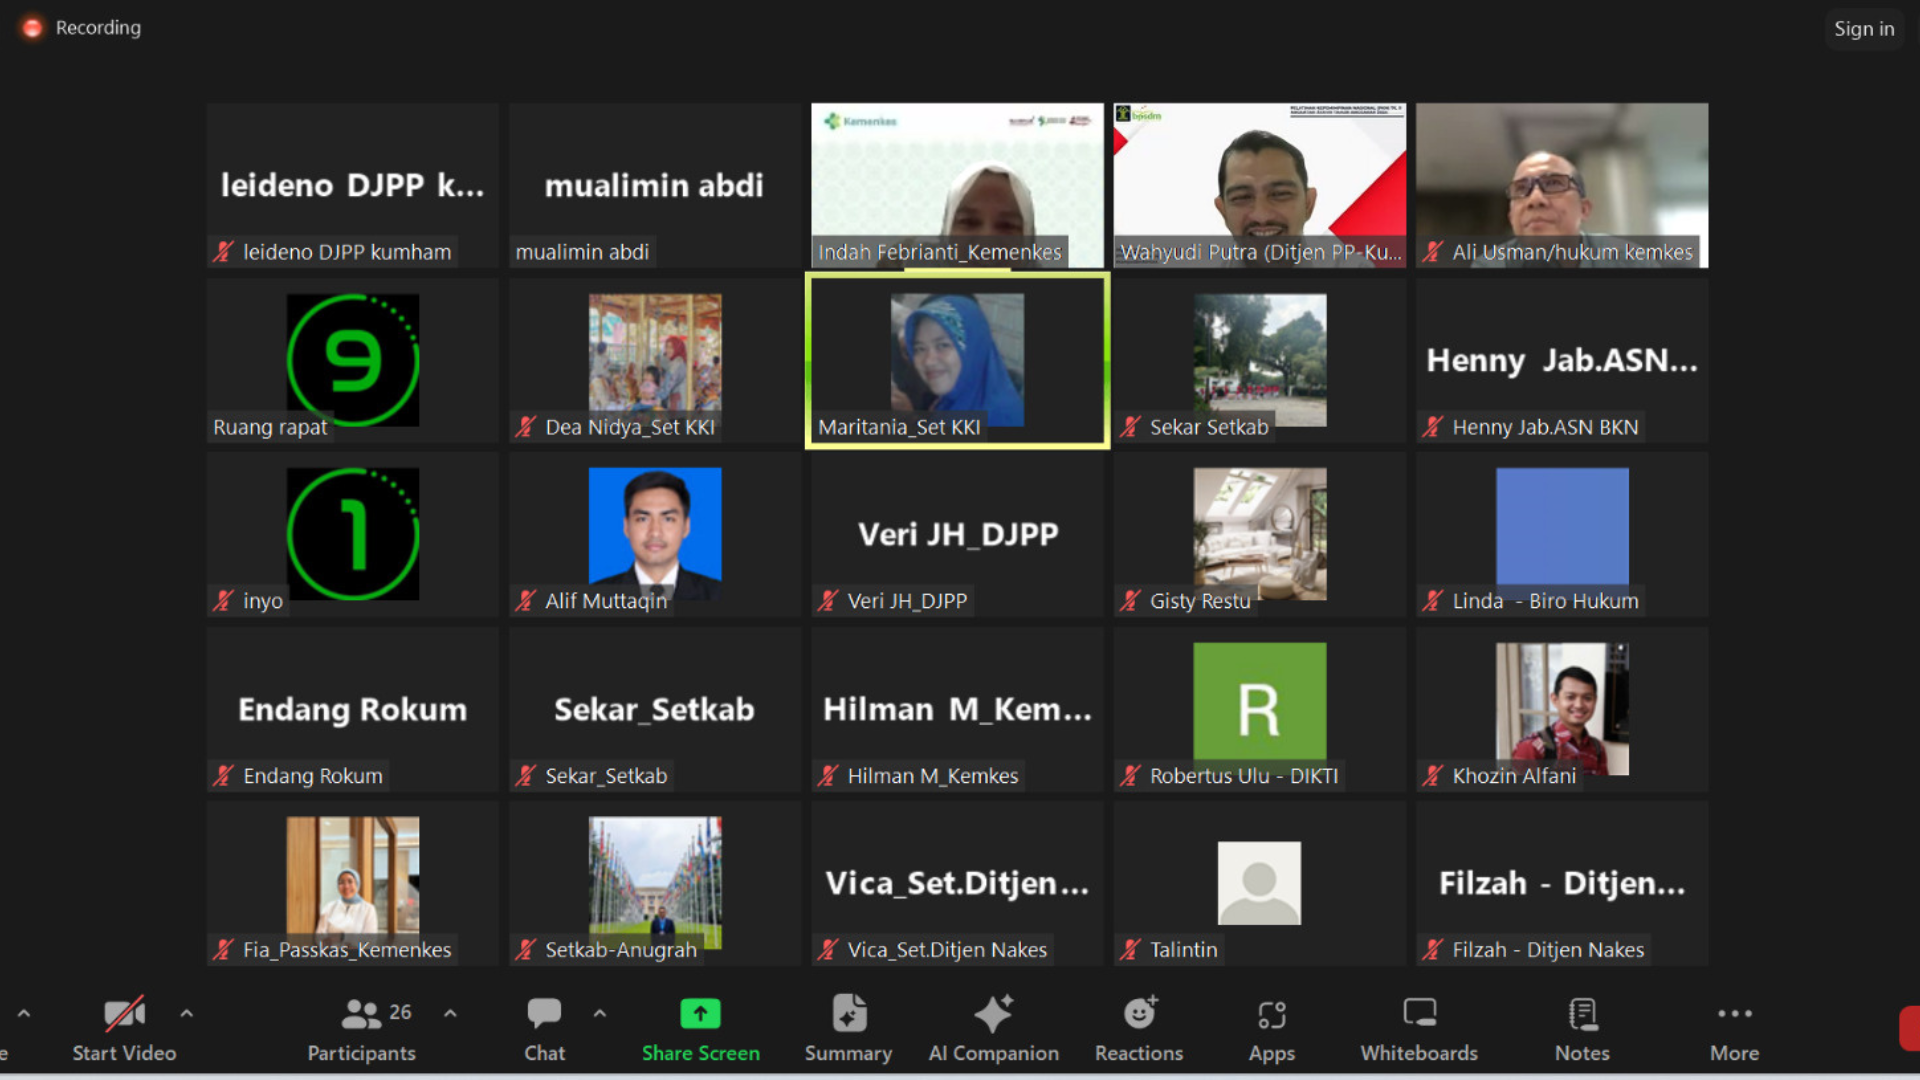The image size is (1920, 1080).
Task: Click the muted mic icon on Linda - Biro Hukum
Action: [x=1433, y=601]
